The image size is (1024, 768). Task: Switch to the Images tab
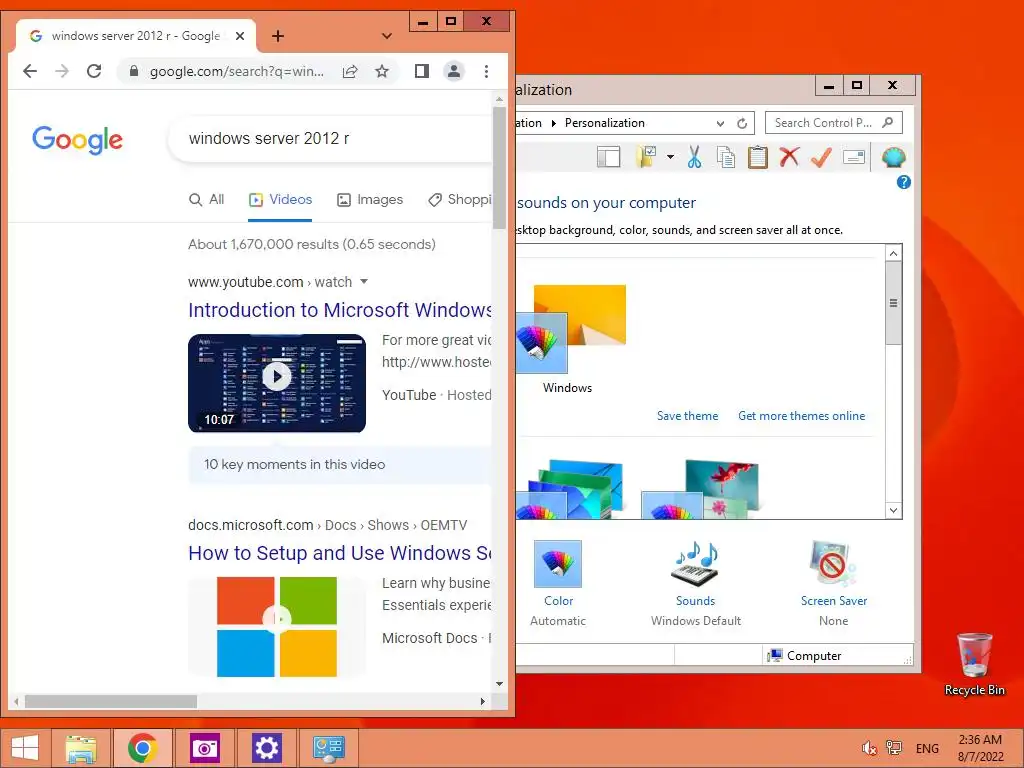pyautogui.click(x=370, y=200)
